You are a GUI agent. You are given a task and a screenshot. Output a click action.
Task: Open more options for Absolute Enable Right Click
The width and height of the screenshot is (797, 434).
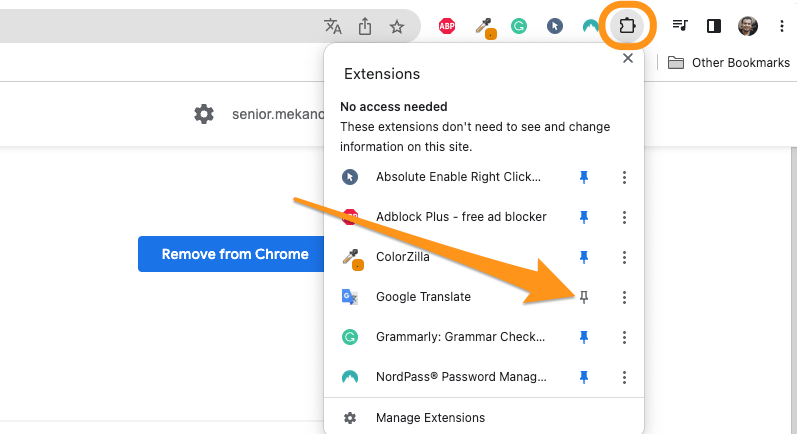(x=624, y=177)
